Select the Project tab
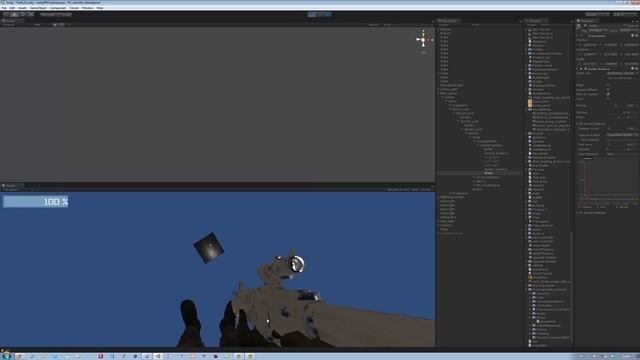 pos(535,21)
